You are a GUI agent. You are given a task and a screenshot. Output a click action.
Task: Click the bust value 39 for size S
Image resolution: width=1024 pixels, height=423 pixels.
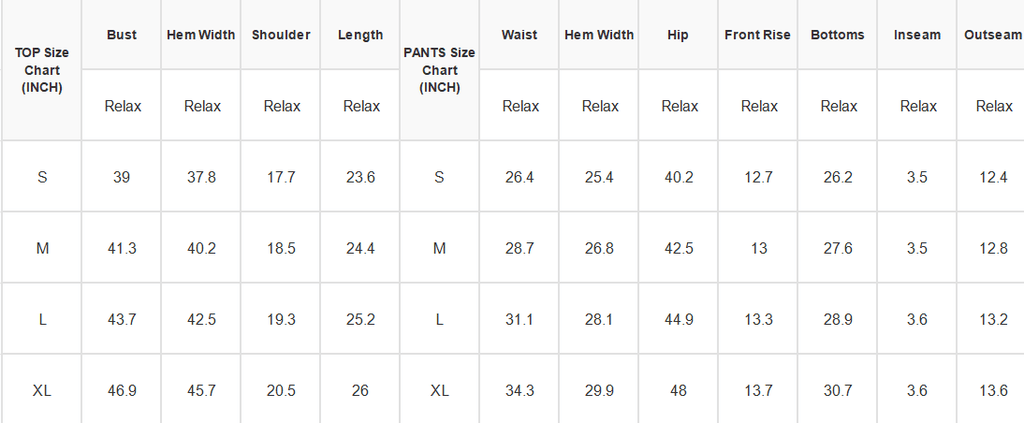pyautogui.click(x=121, y=177)
